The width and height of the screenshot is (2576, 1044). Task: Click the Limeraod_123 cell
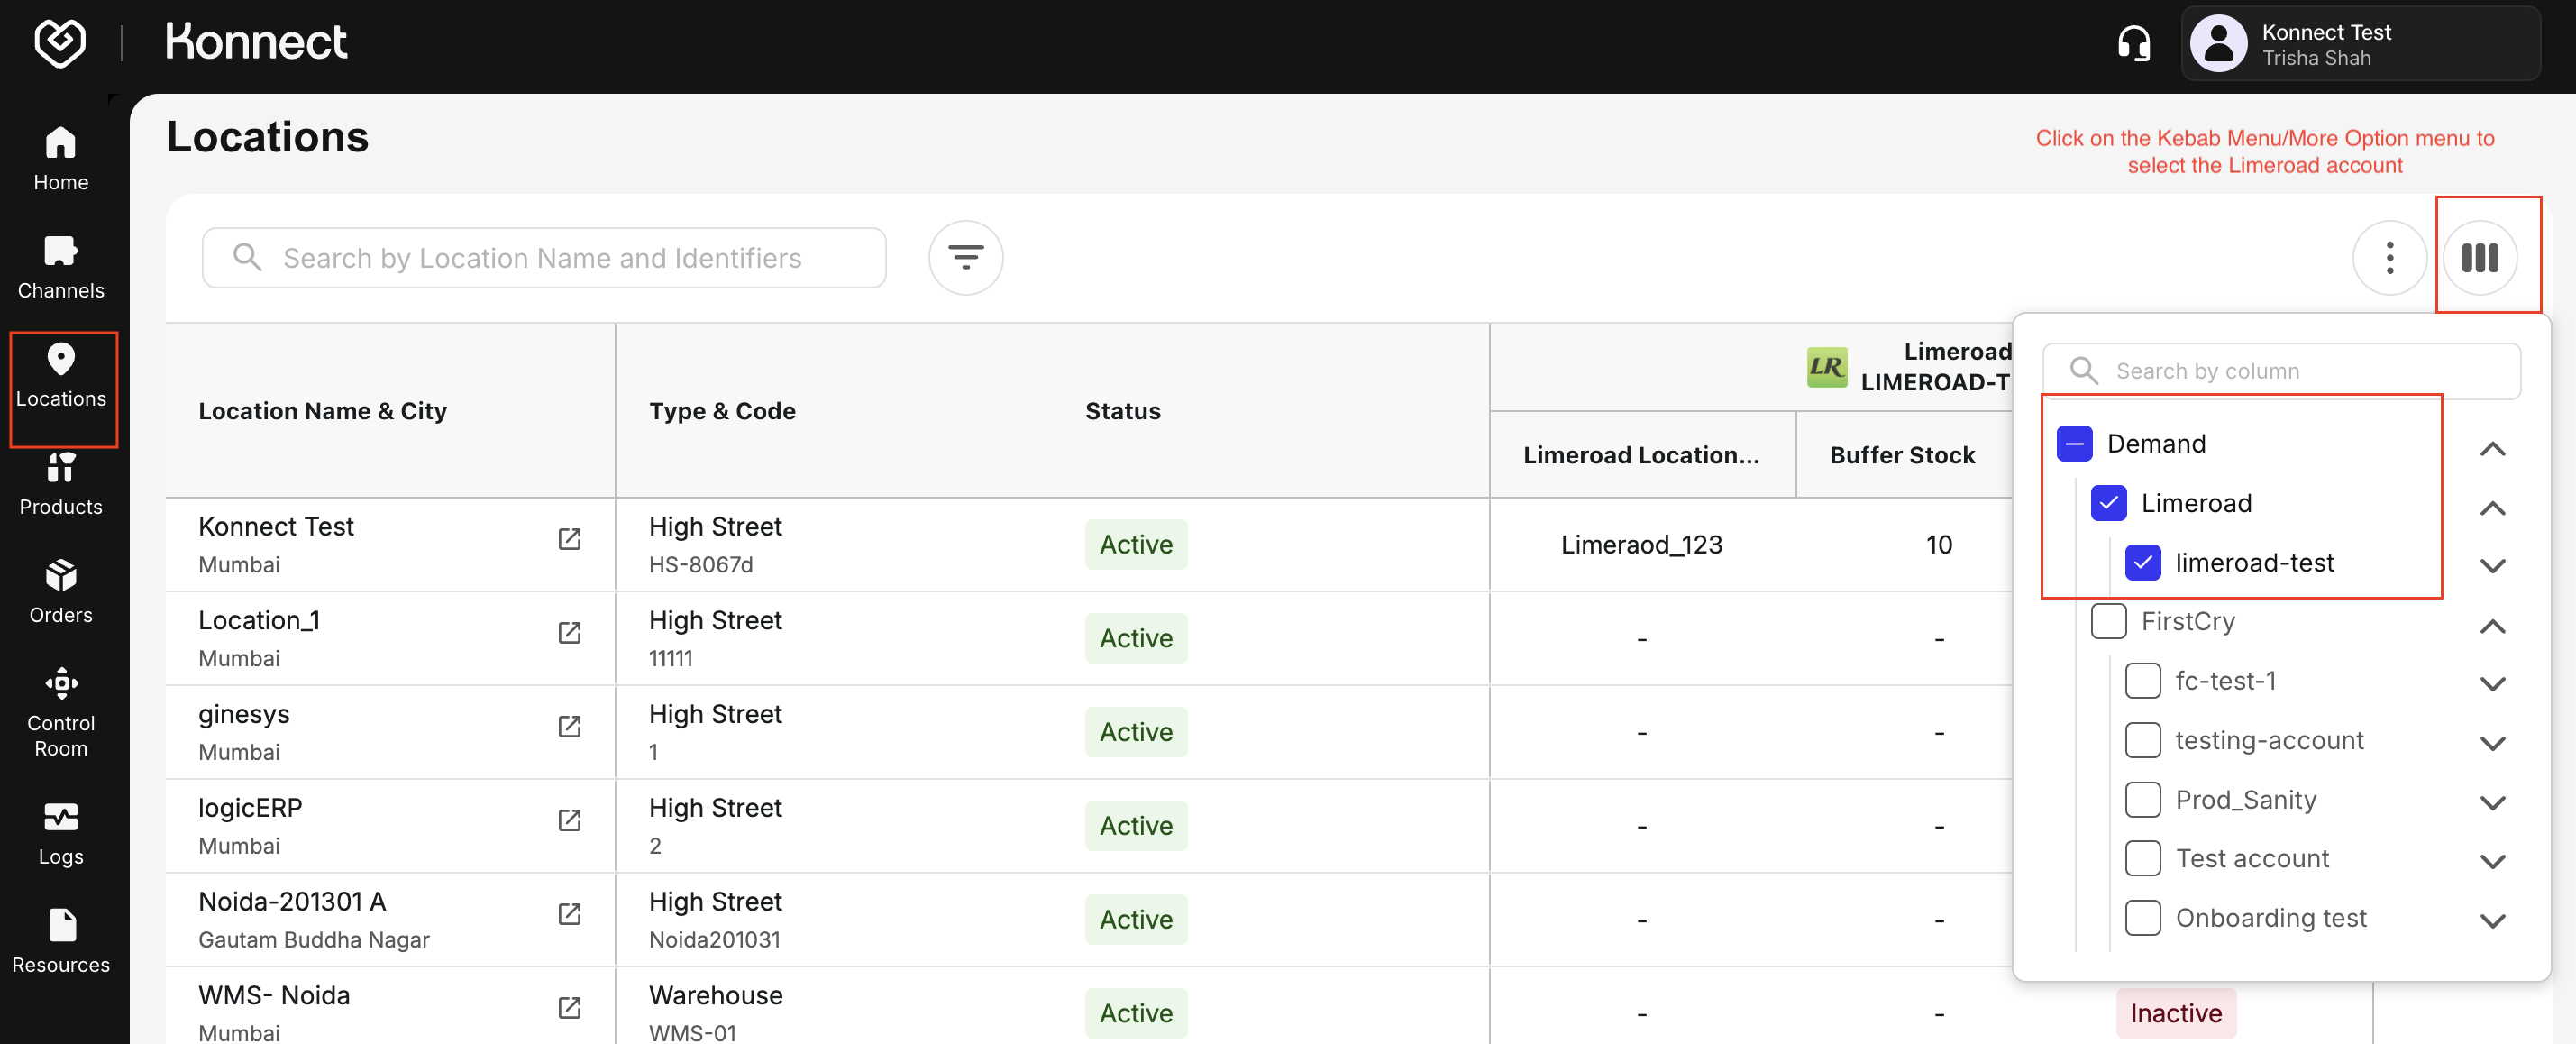1640,545
